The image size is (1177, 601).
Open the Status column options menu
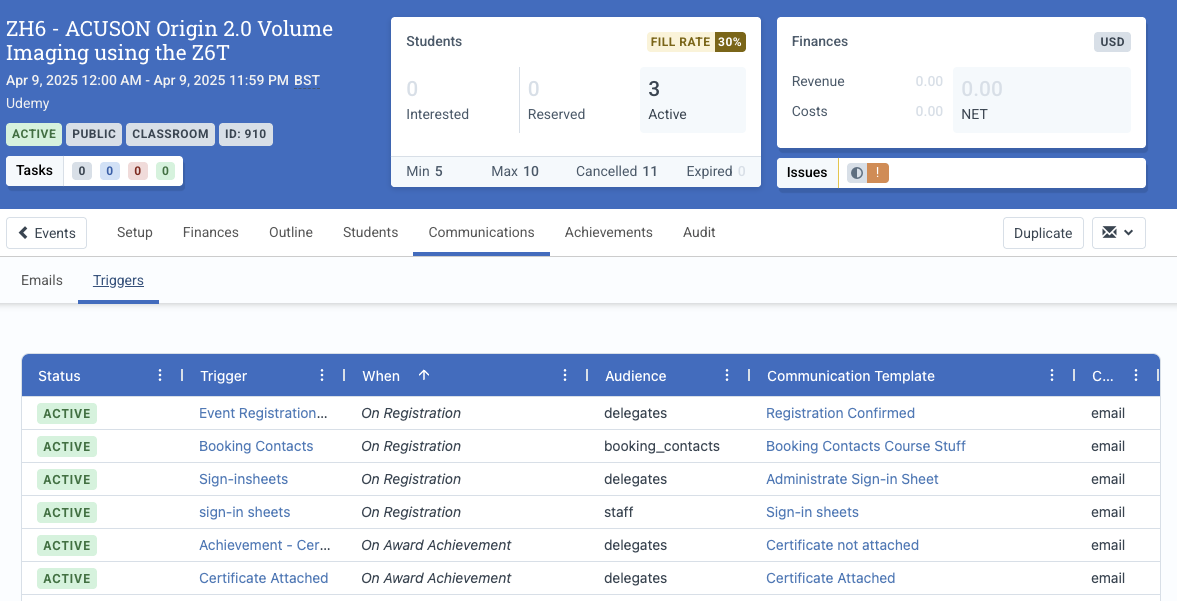159,375
